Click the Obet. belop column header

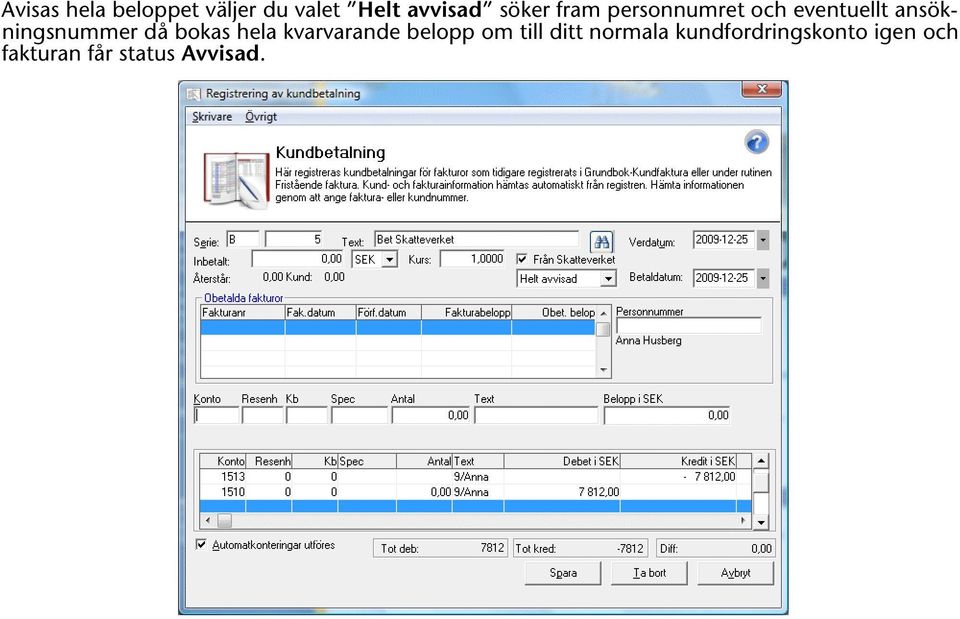click(553, 312)
